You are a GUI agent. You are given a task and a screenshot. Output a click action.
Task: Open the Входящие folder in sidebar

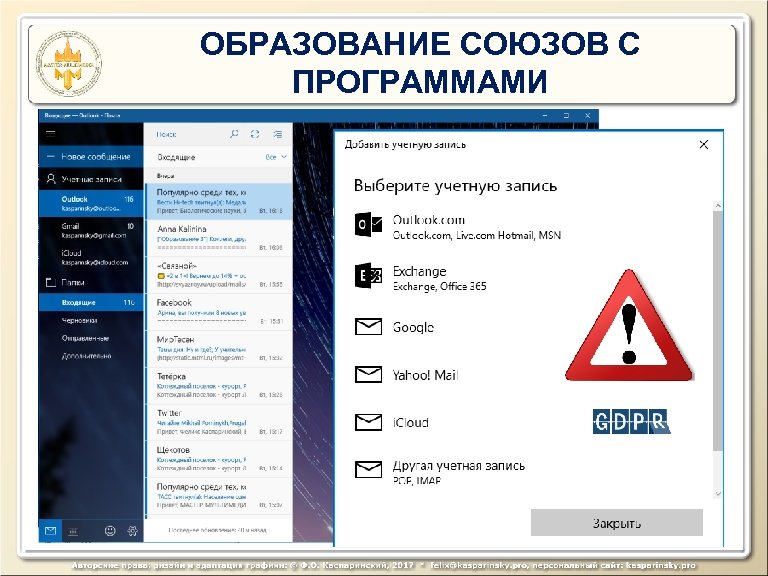click(91, 303)
